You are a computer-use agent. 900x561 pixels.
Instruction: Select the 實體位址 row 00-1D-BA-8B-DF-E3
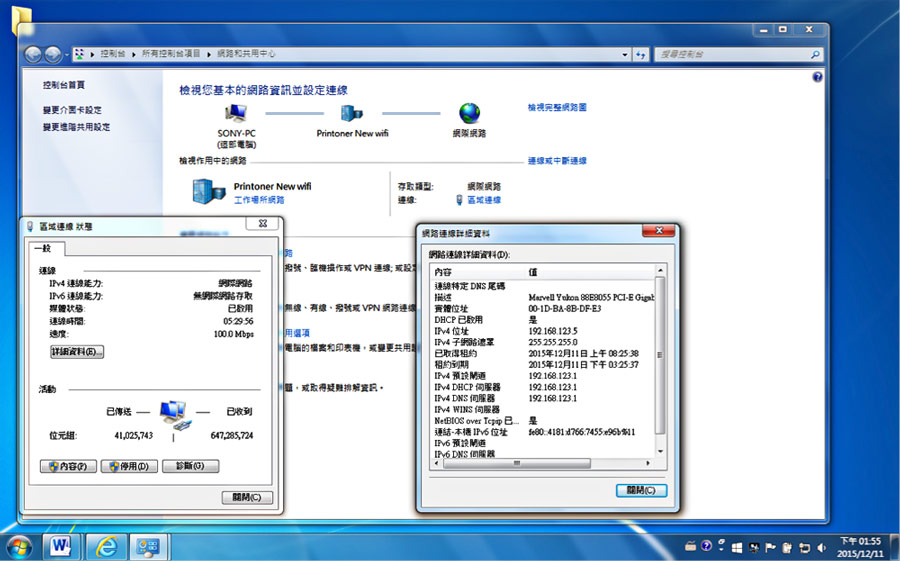[543, 308]
